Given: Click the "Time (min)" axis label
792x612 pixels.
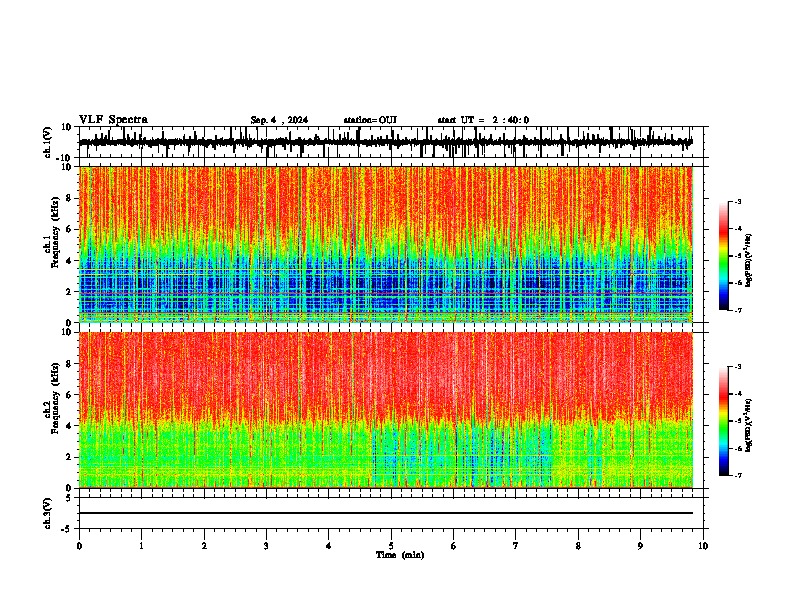Looking at the screenshot, I should tap(400, 555).
